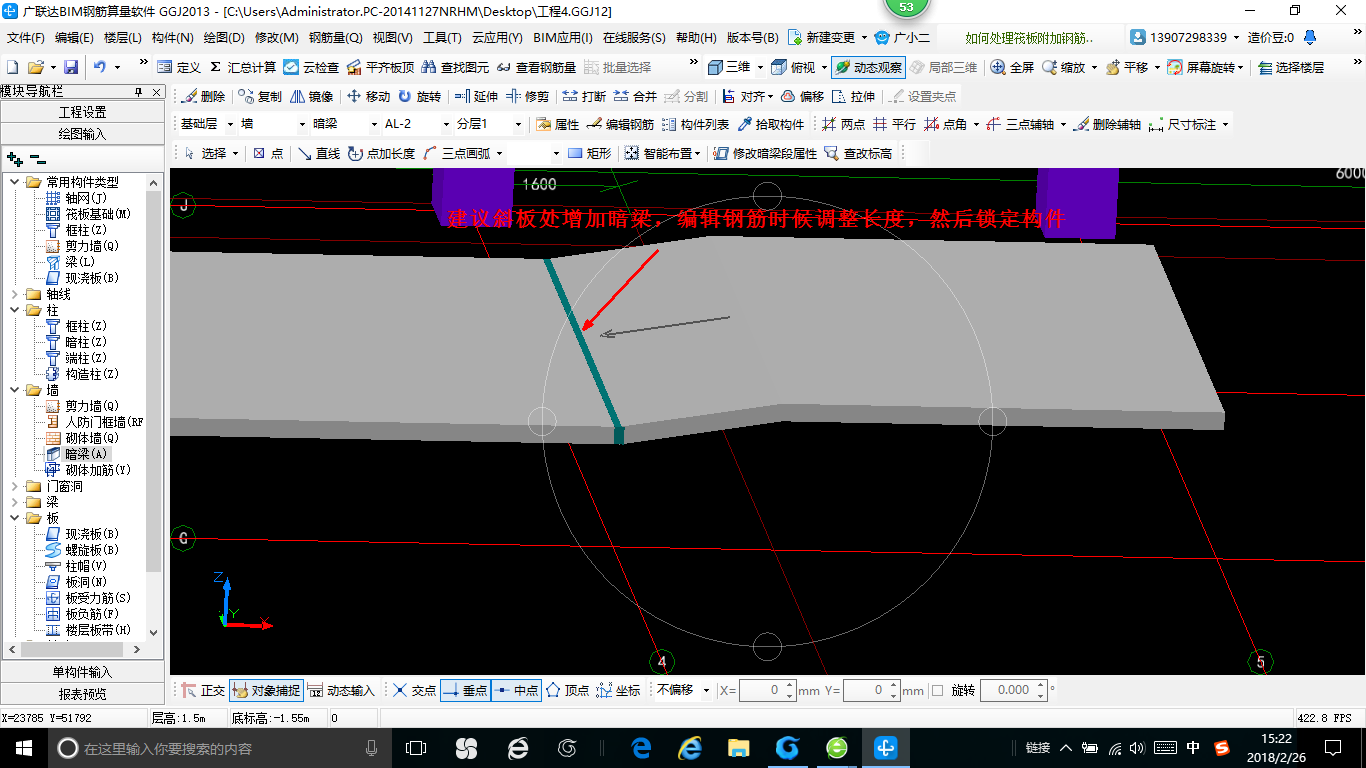Viewport: 1366px width, 768px height.
Task: Open the 三维 view dropdown
Action: (760, 67)
